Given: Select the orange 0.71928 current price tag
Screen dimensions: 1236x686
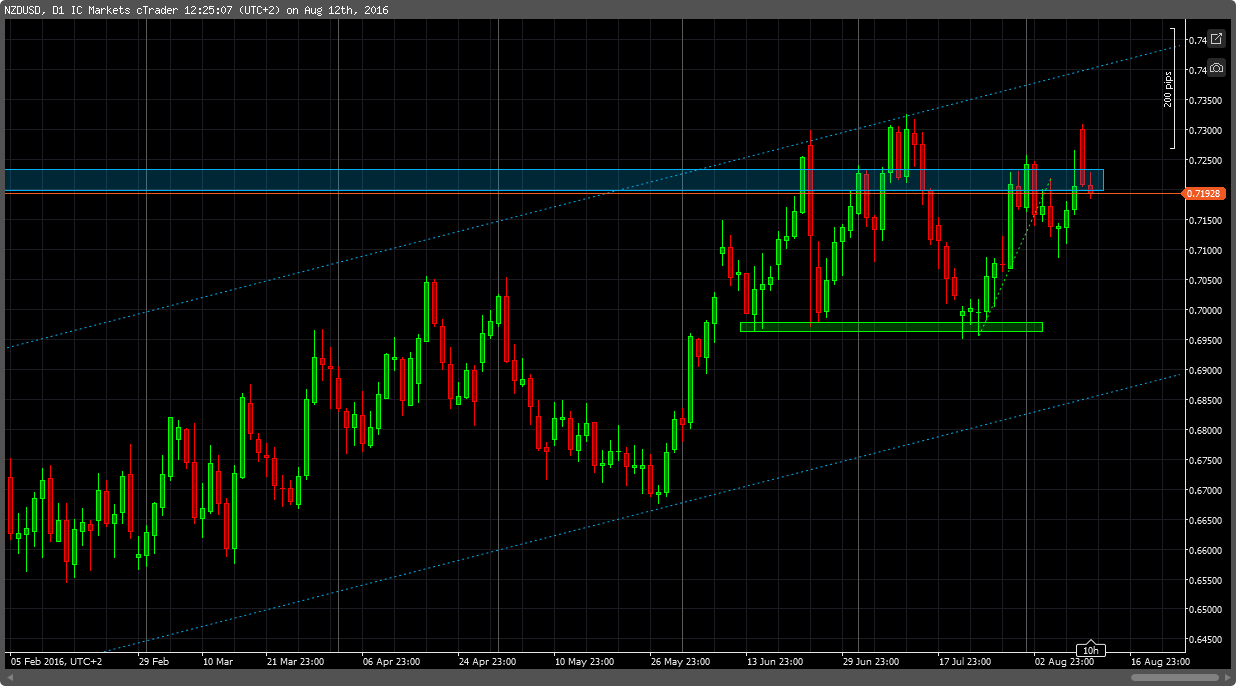Looking at the screenshot, I should click(x=1204, y=192).
